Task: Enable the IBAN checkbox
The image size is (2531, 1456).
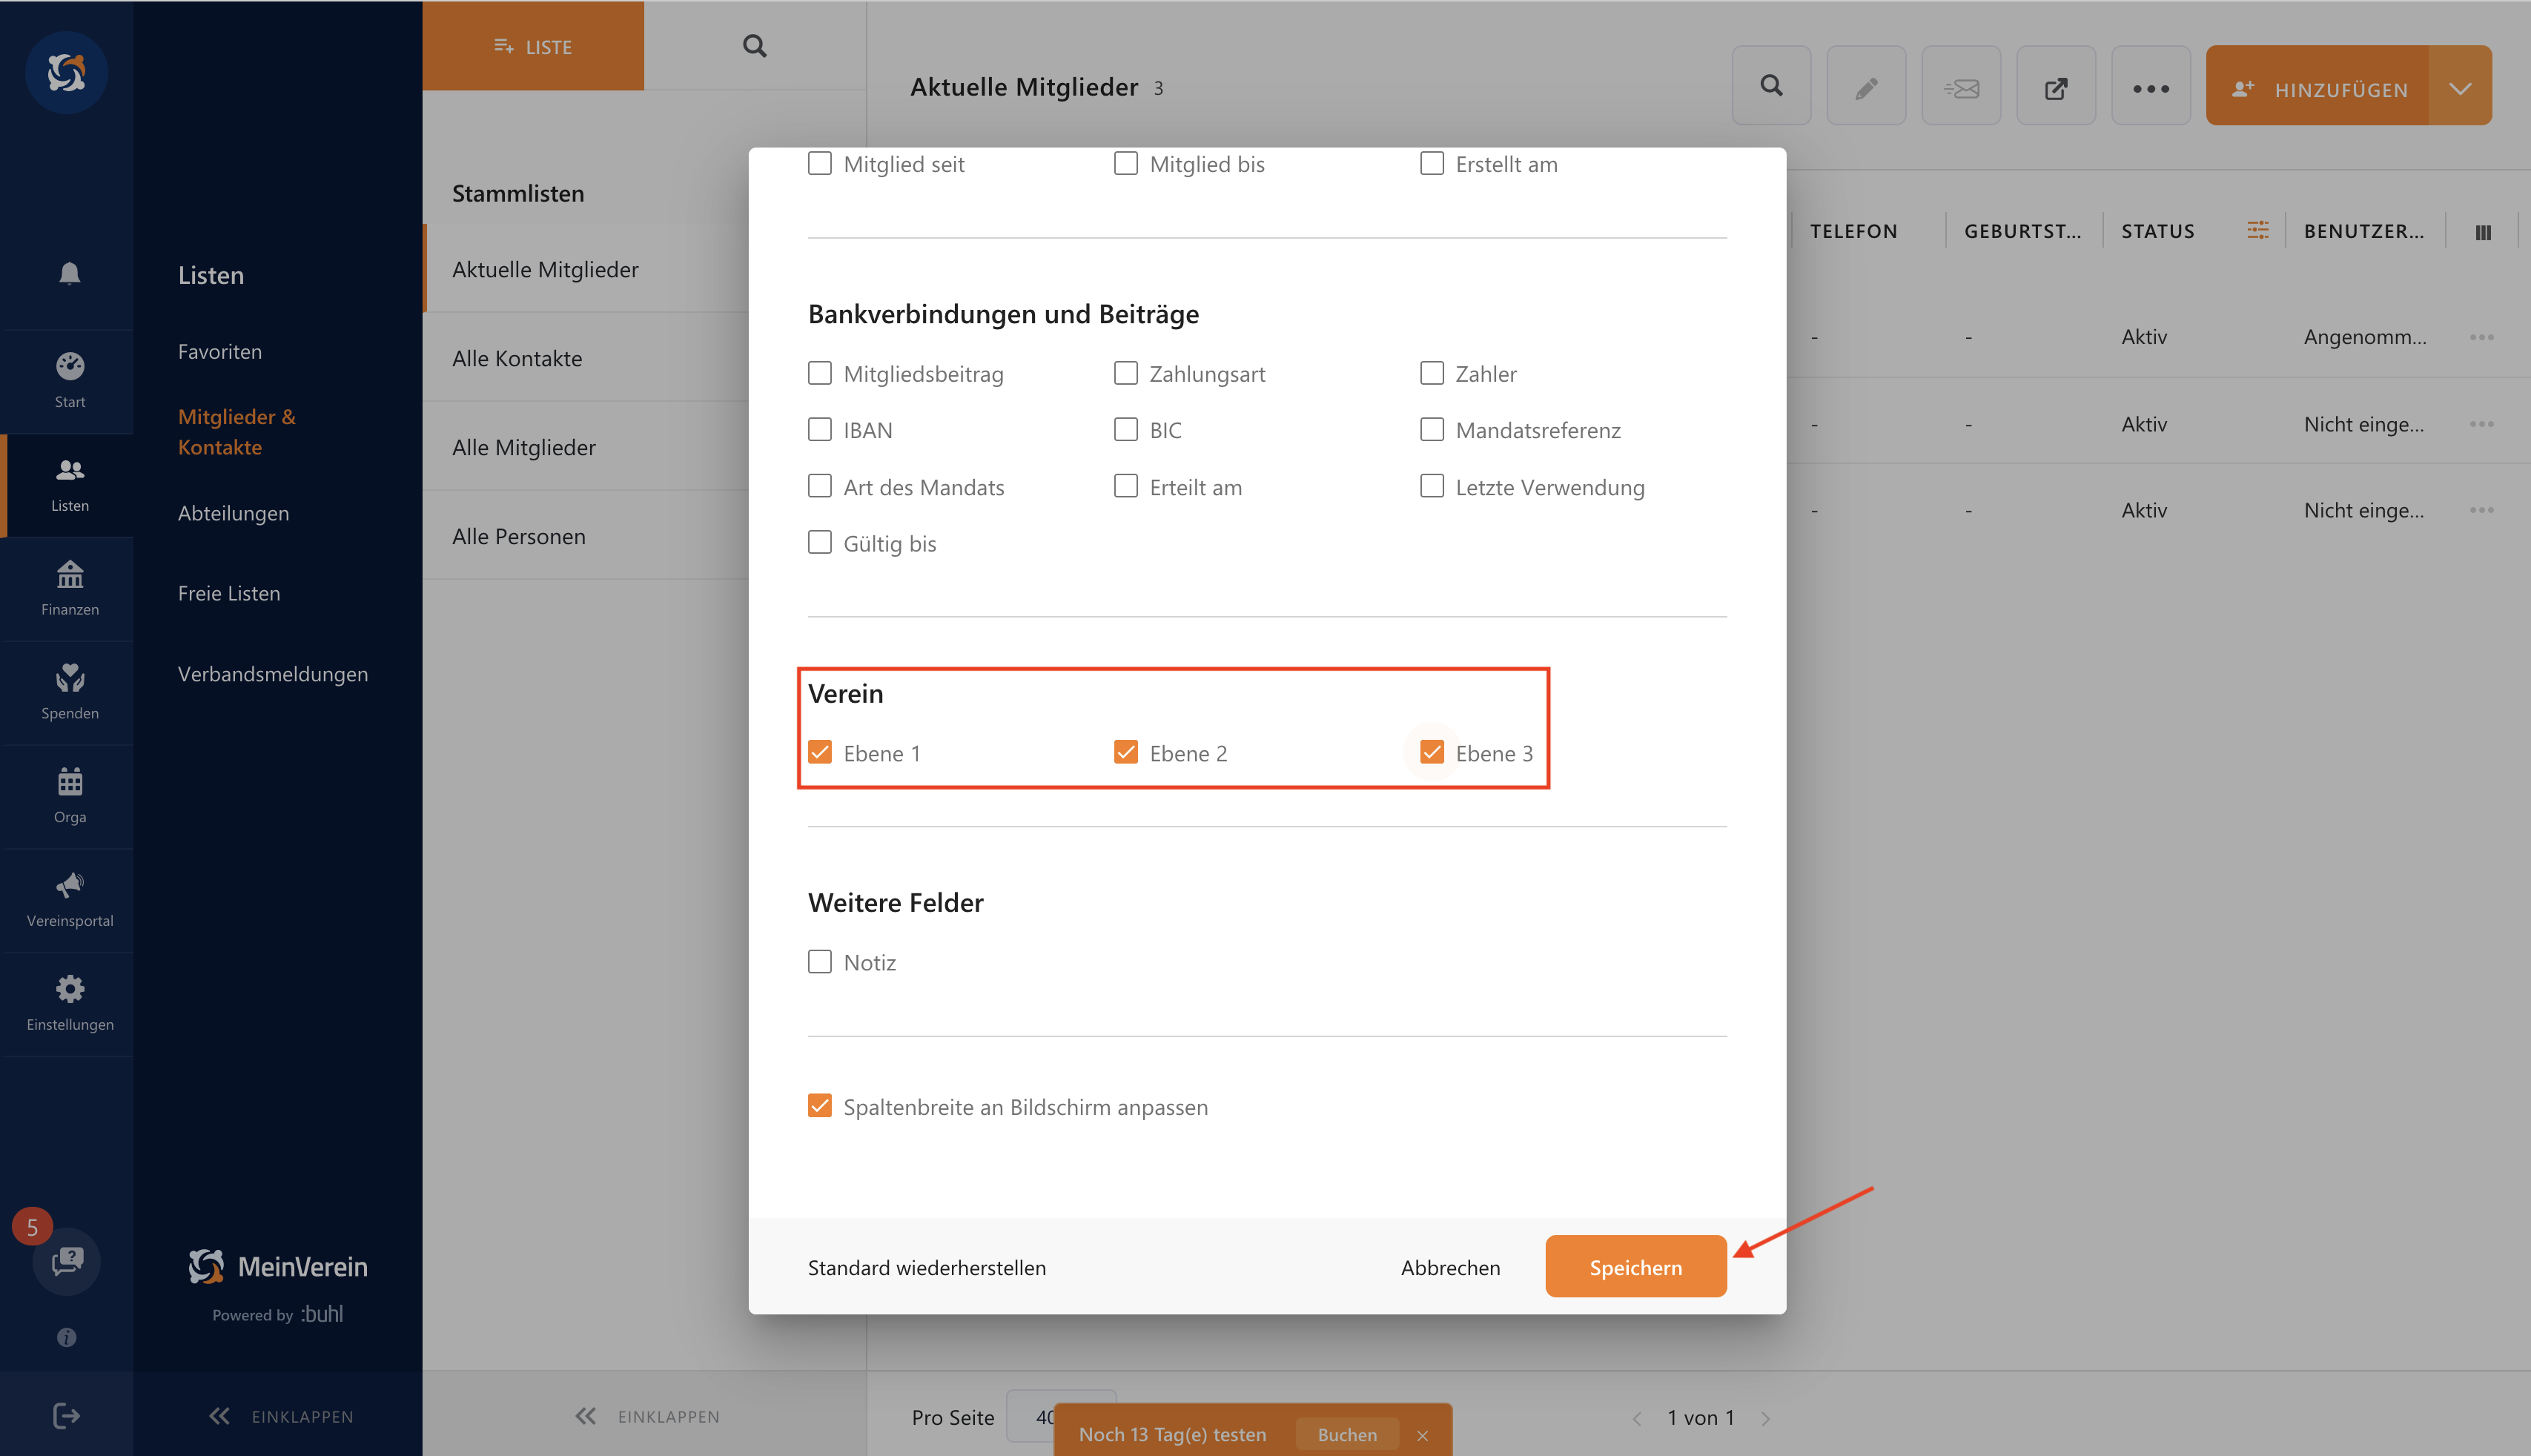Action: tap(819, 430)
